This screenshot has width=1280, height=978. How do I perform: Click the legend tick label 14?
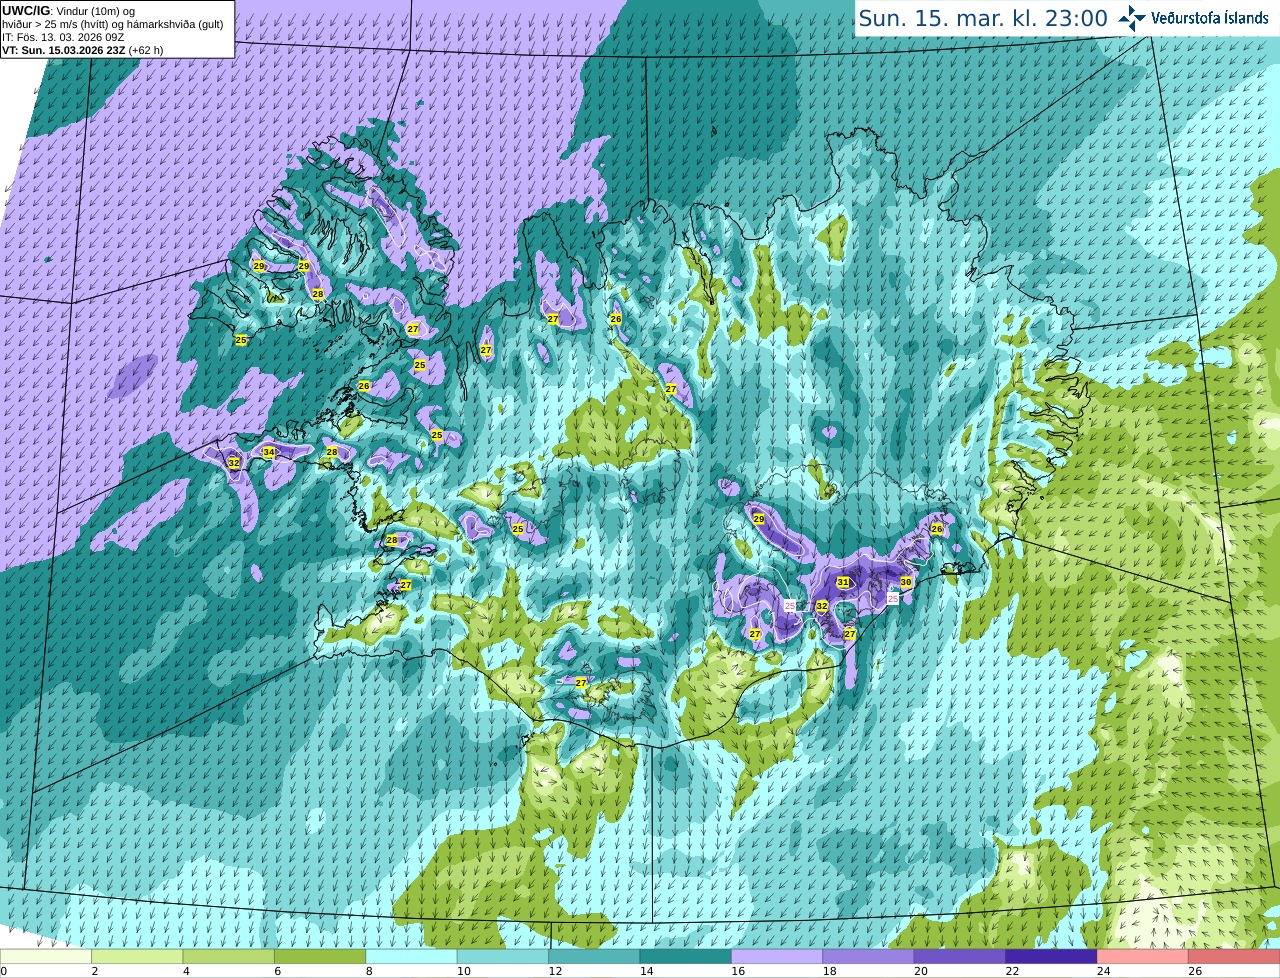point(647,971)
